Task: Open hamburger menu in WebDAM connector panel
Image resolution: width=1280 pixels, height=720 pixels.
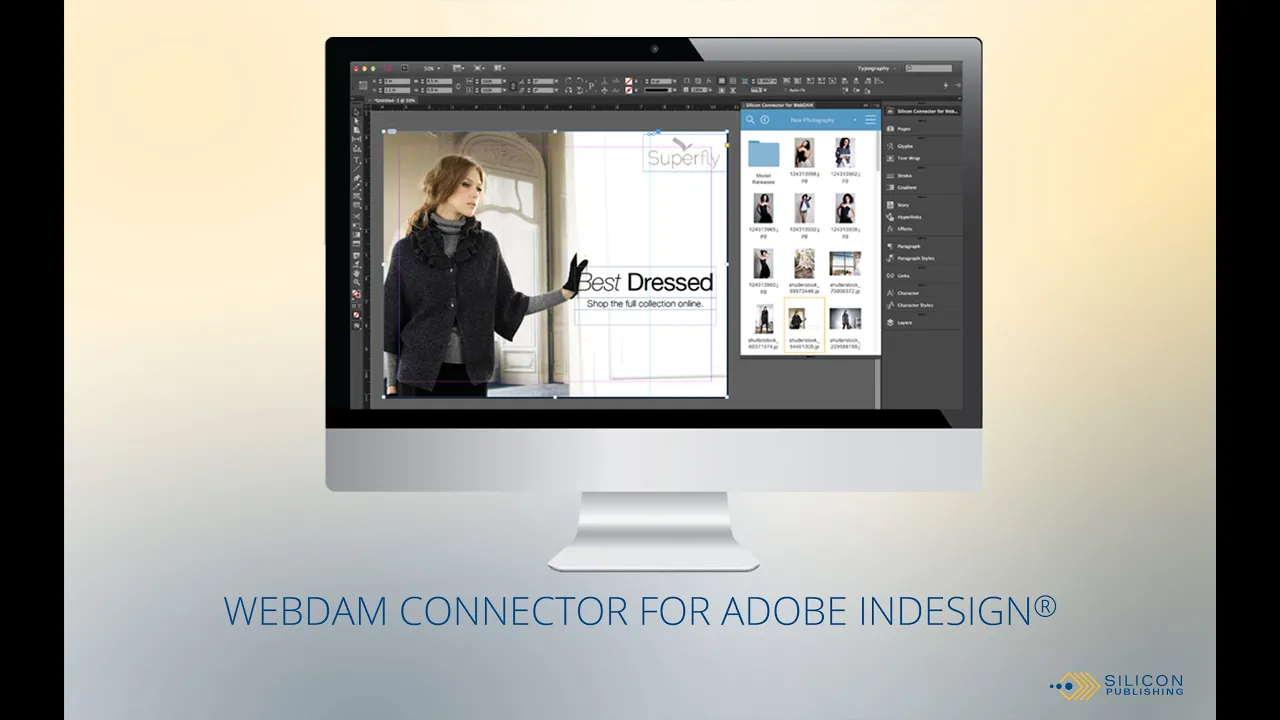Action: (x=870, y=119)
